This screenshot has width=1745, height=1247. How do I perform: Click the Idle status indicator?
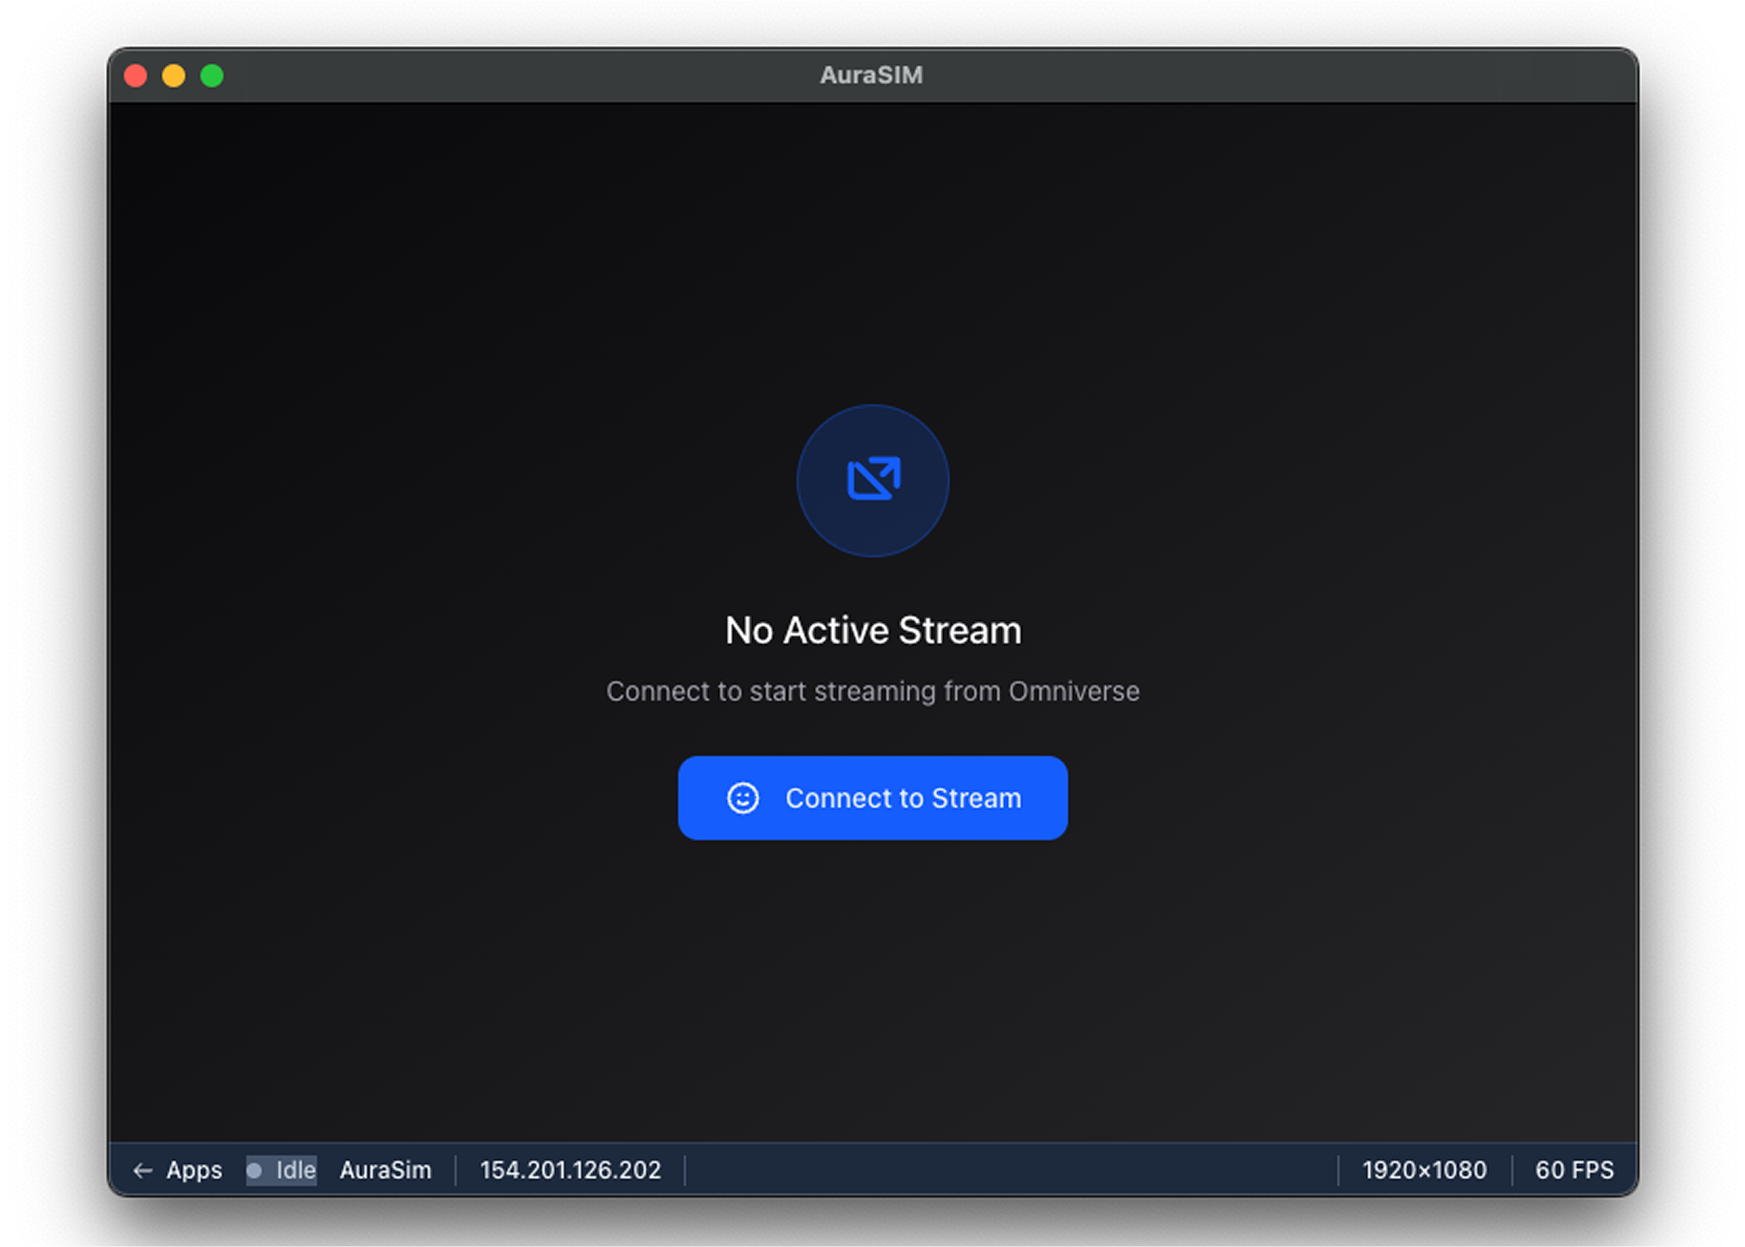pyautogui.click(x=281, y=1170)
